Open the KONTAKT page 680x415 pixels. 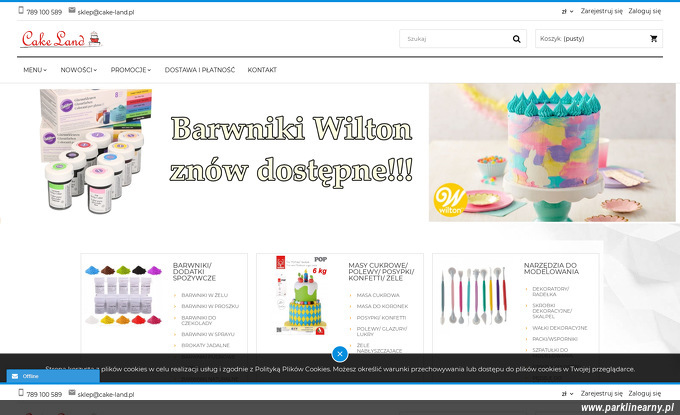(262, 70)
